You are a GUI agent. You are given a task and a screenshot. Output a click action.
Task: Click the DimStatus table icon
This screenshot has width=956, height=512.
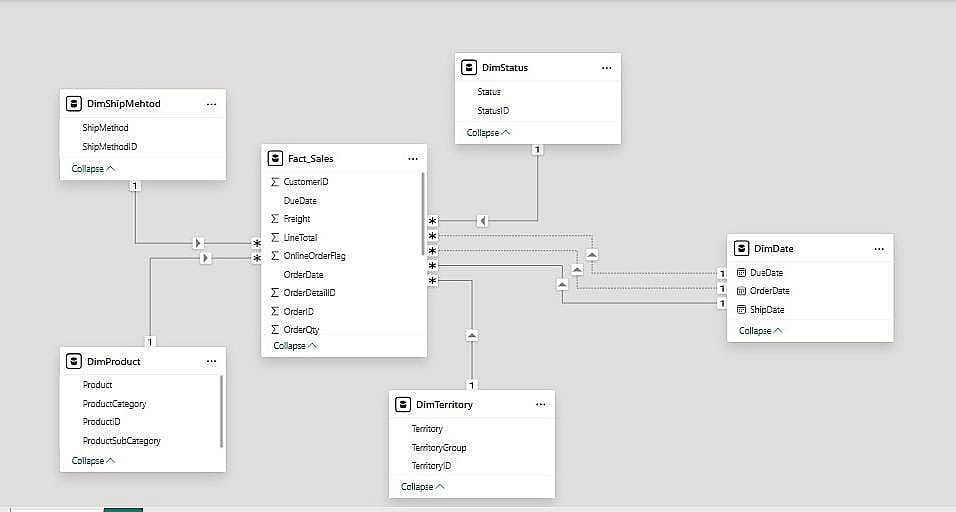pos(469,67)
